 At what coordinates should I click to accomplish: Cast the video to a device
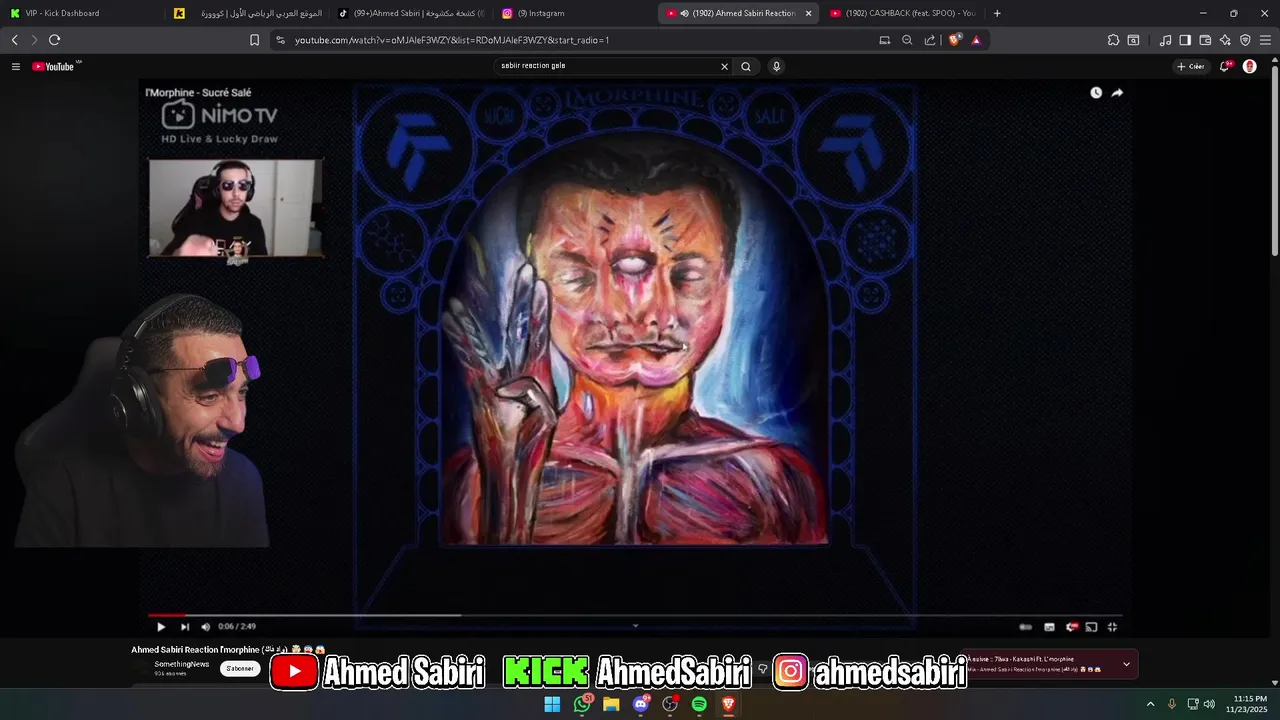click(x=1091, y=627)
